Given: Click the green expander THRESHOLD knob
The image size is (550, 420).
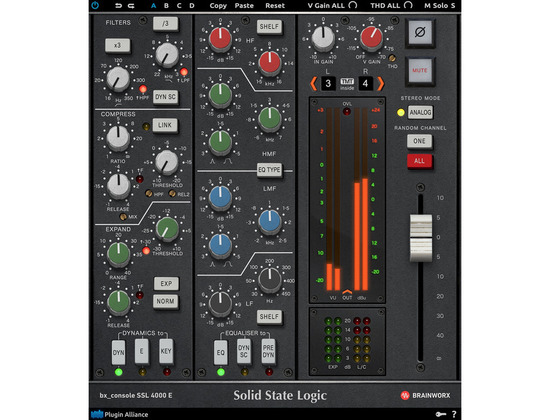Looking at the screenshot, I should coord(167,228).
